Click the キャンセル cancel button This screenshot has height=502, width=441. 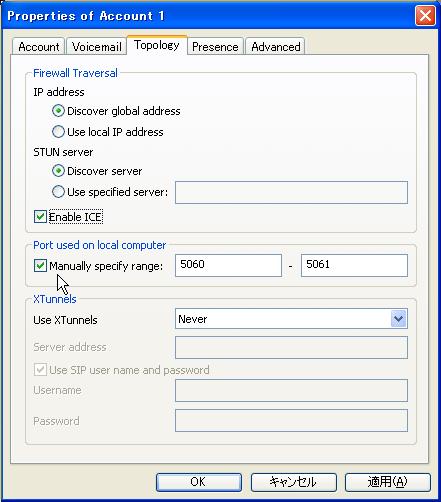click(293, 482)
